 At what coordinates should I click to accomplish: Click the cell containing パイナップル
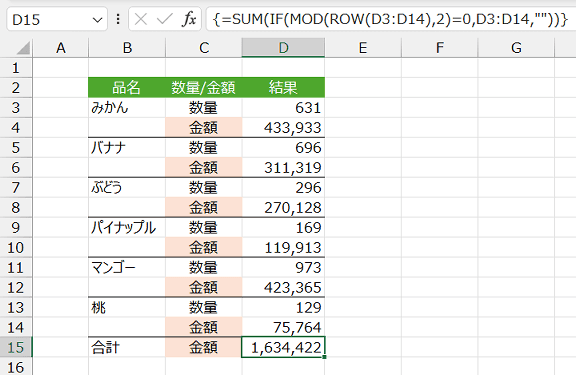coord(127,227)
